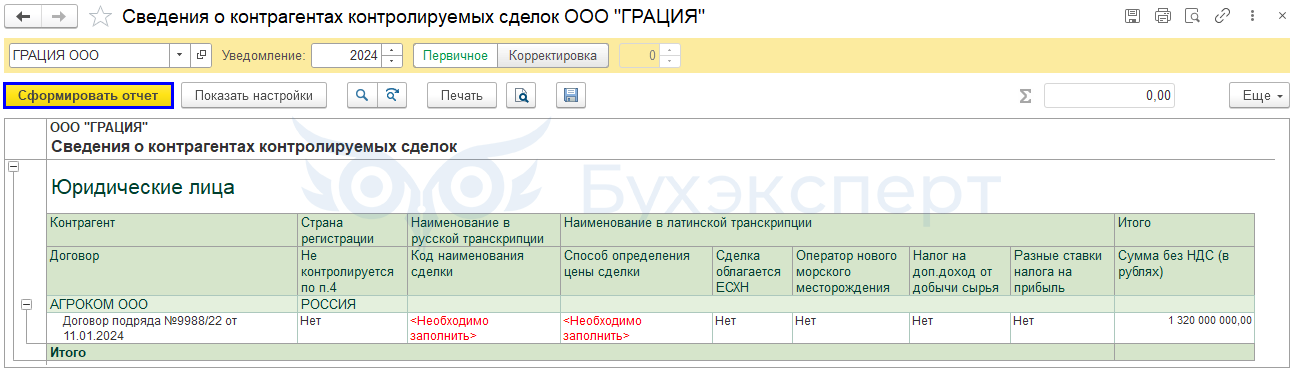This screenshot has height=371, width=1293.
Task: Open the ГРАЦИЯ ООО organization dropdown arrow
Action: pos(179,55)
